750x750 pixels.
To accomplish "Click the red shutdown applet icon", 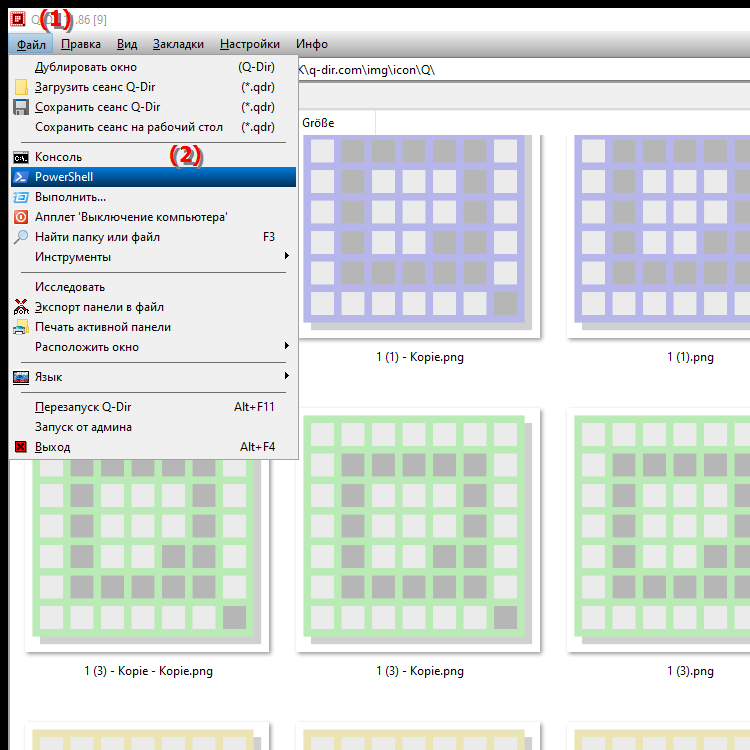I will tap(21, 217).
